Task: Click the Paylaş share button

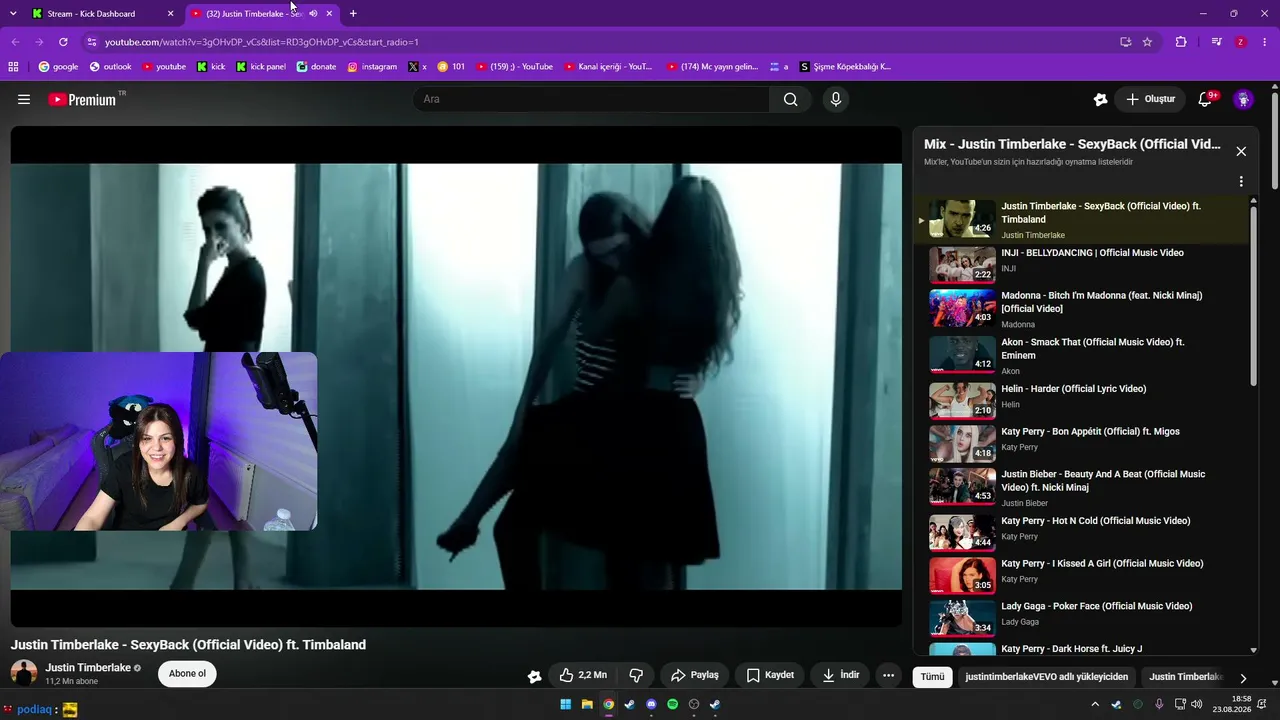Action: coord(695,675)
